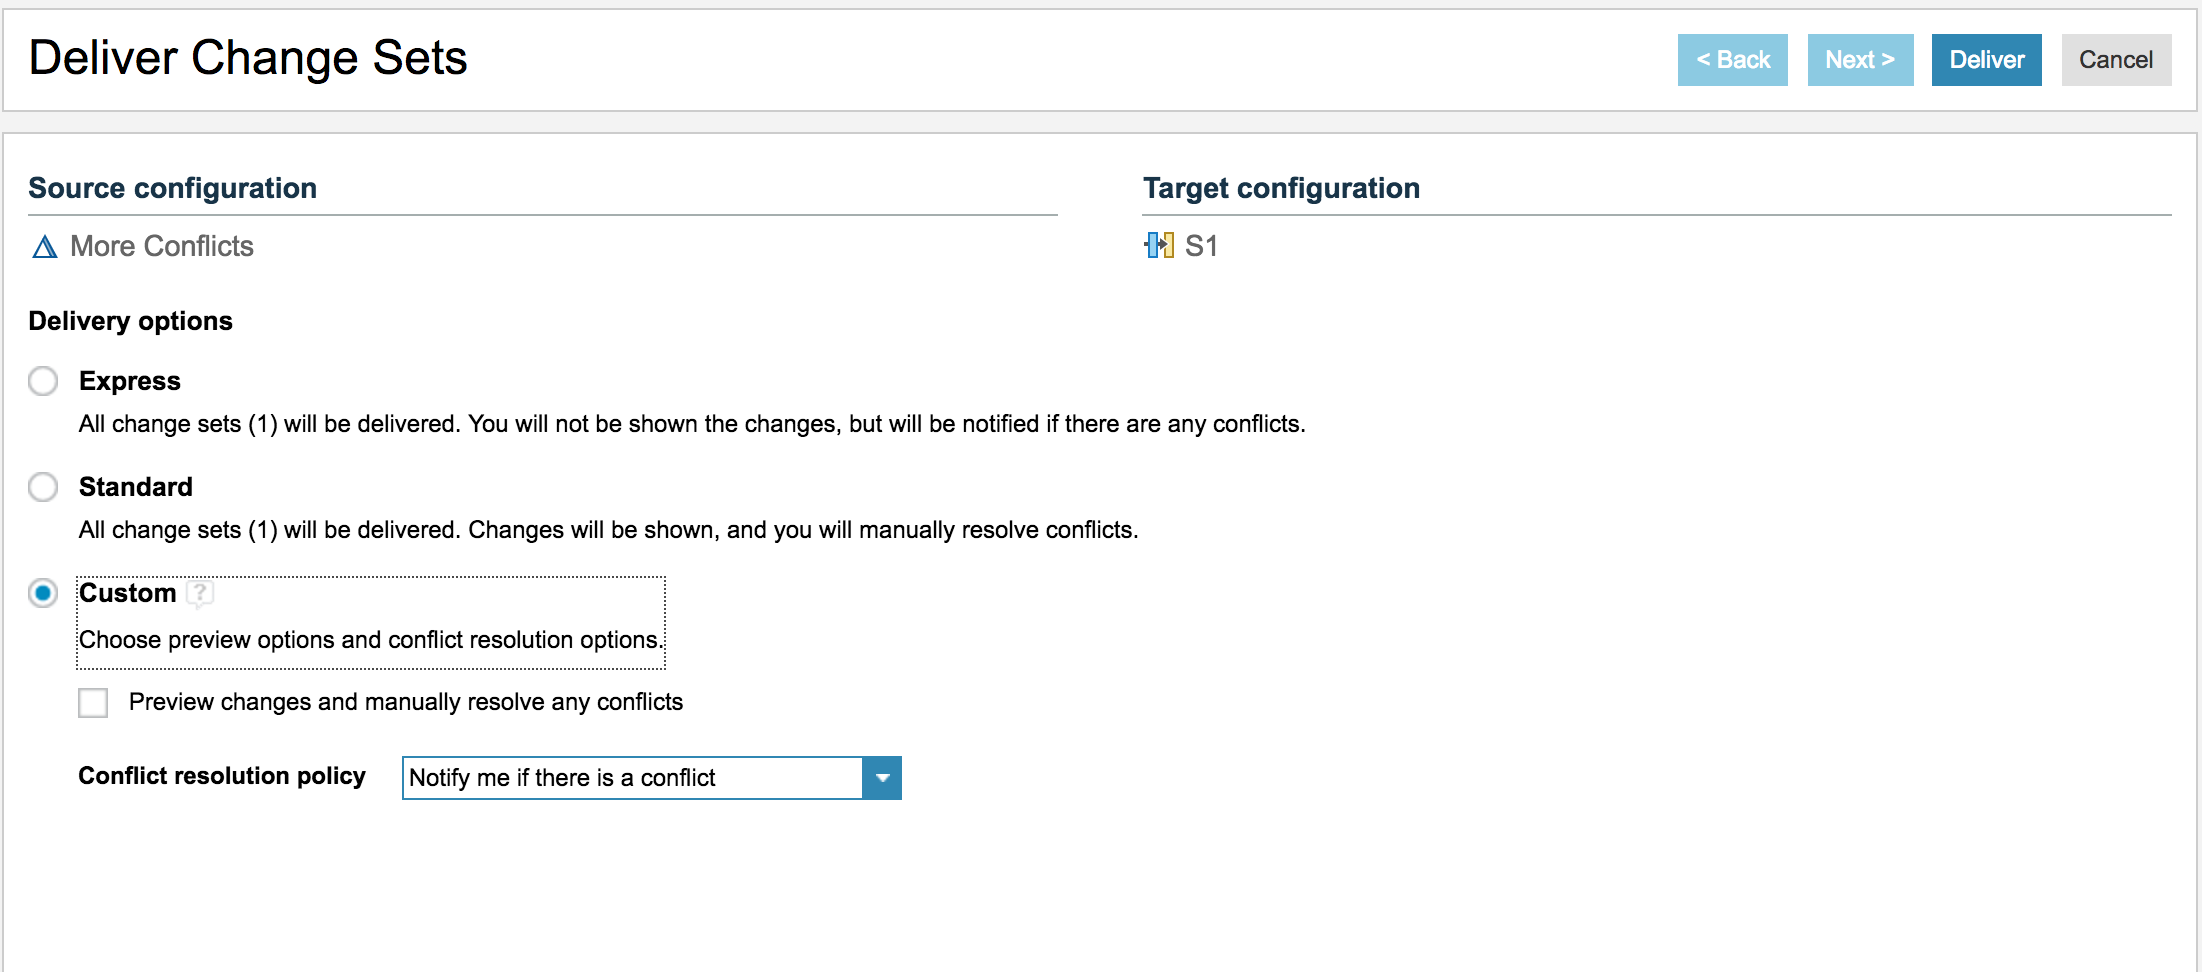Cancel the Deliver Change Sets dialog

pos(2115,60)
